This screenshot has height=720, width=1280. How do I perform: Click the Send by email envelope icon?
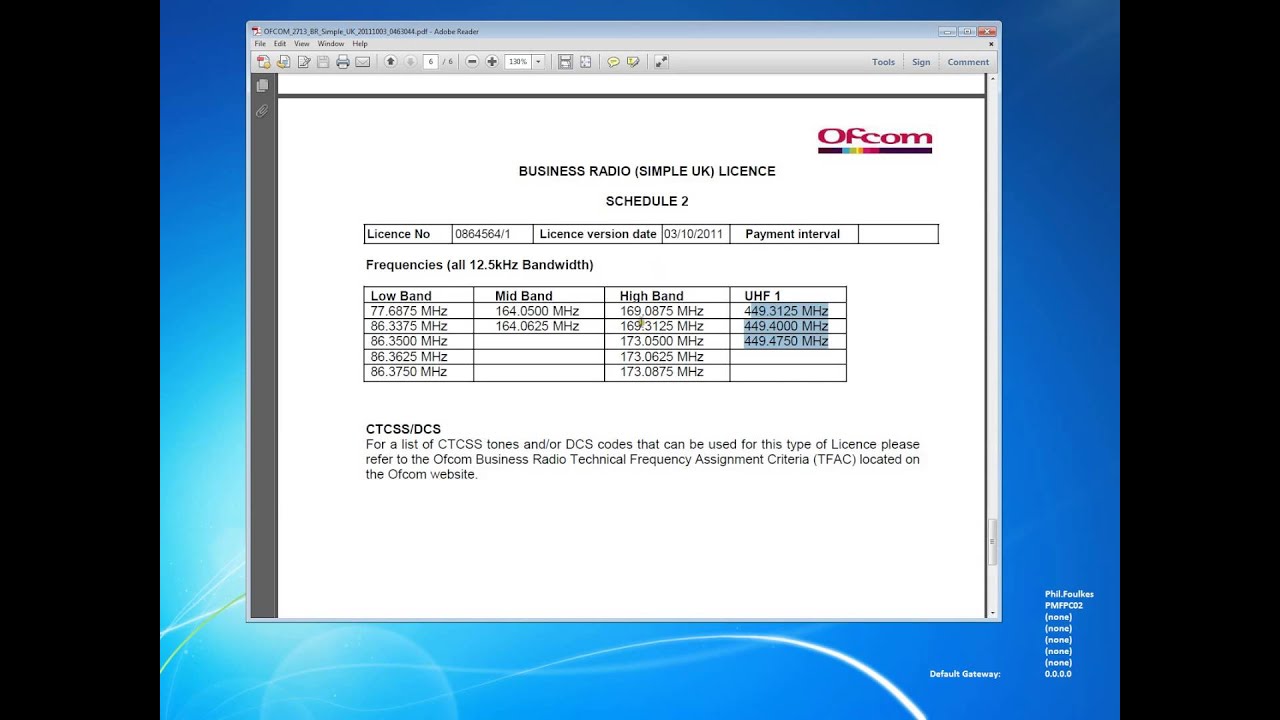(363, 62)
